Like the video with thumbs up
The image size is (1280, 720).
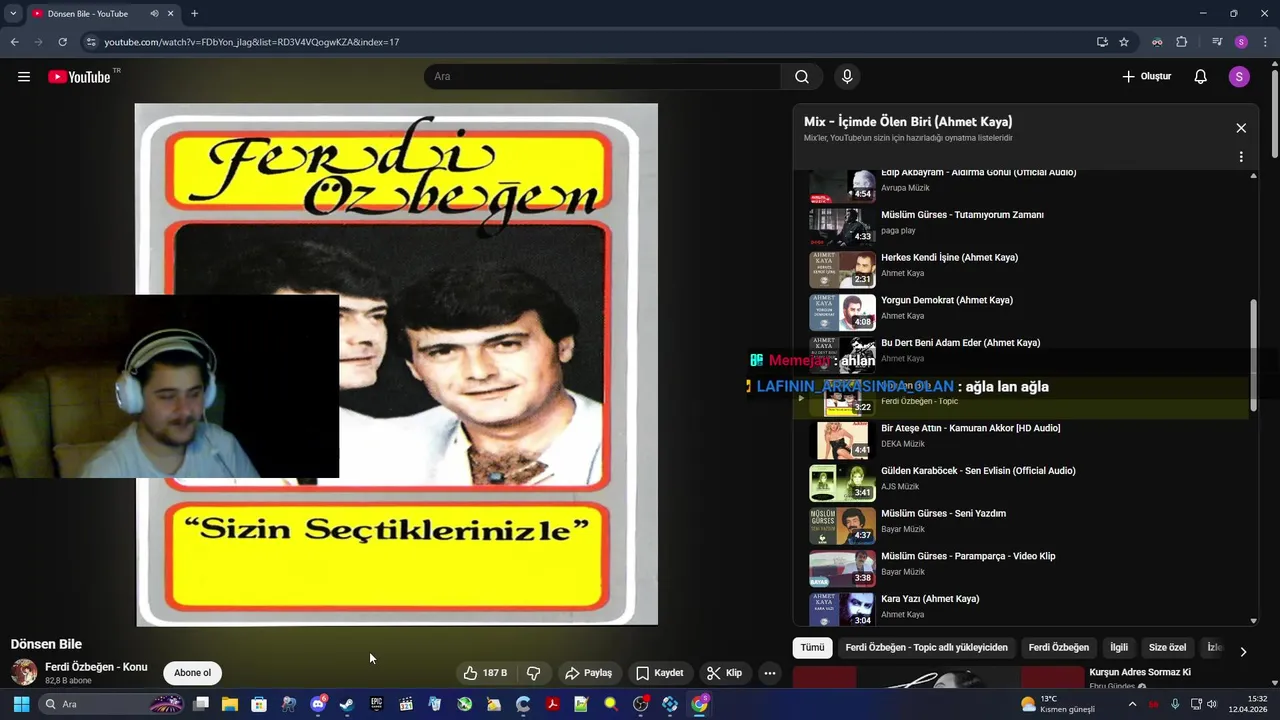[x=485, y=673]
